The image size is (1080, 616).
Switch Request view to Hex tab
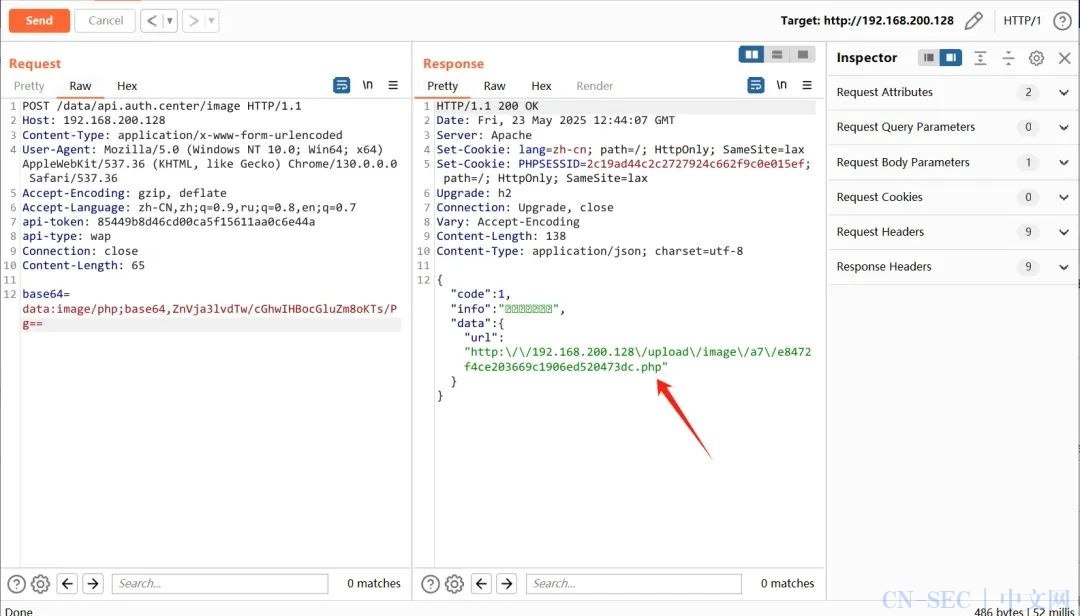coord(127,86)
